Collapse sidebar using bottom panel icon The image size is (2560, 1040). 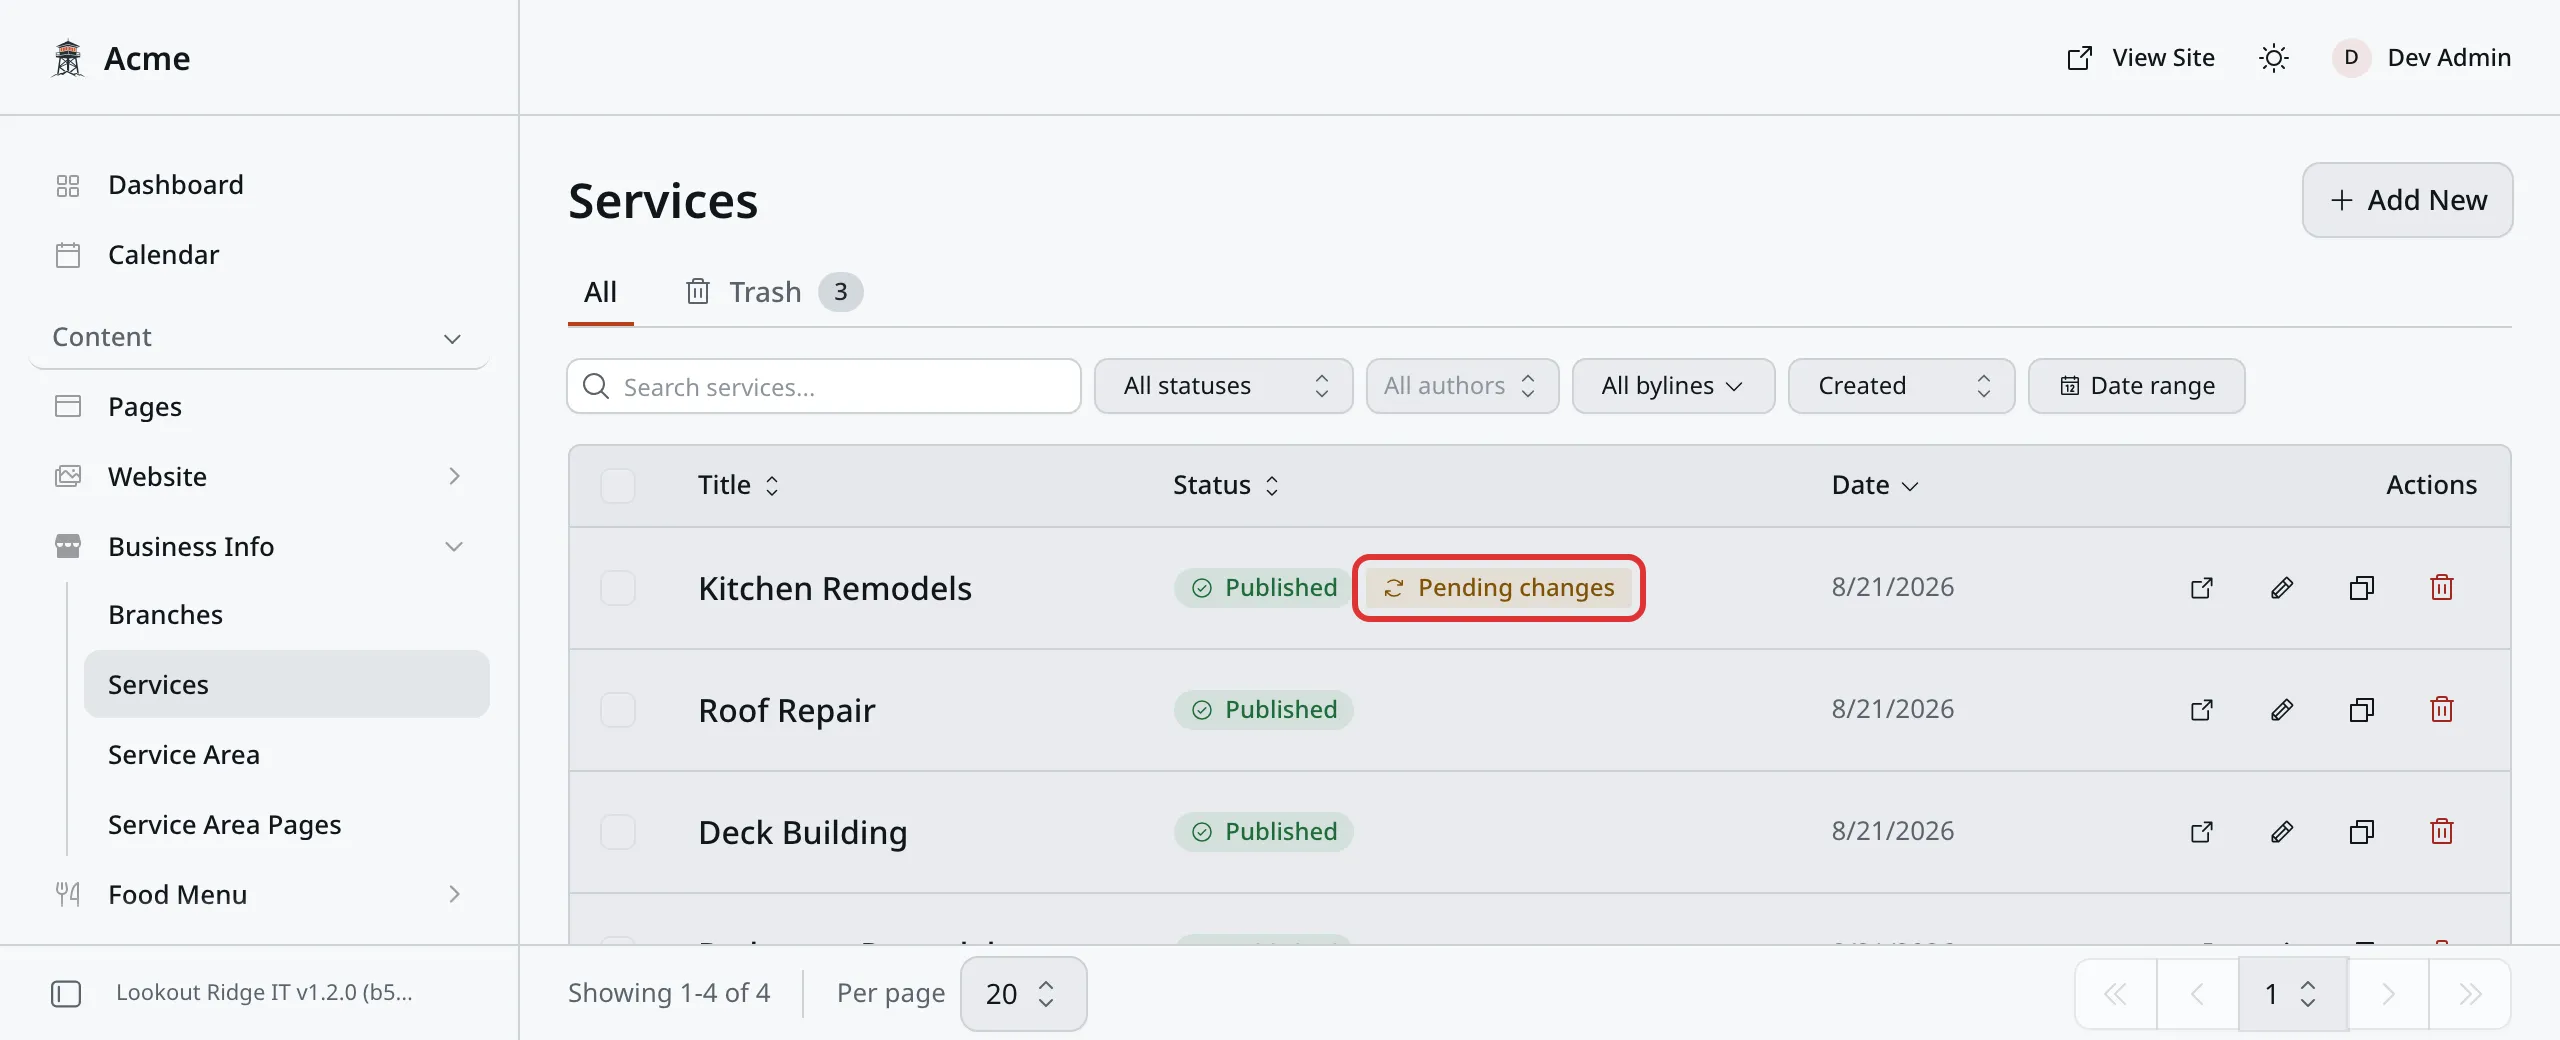(x=66, y=994)
